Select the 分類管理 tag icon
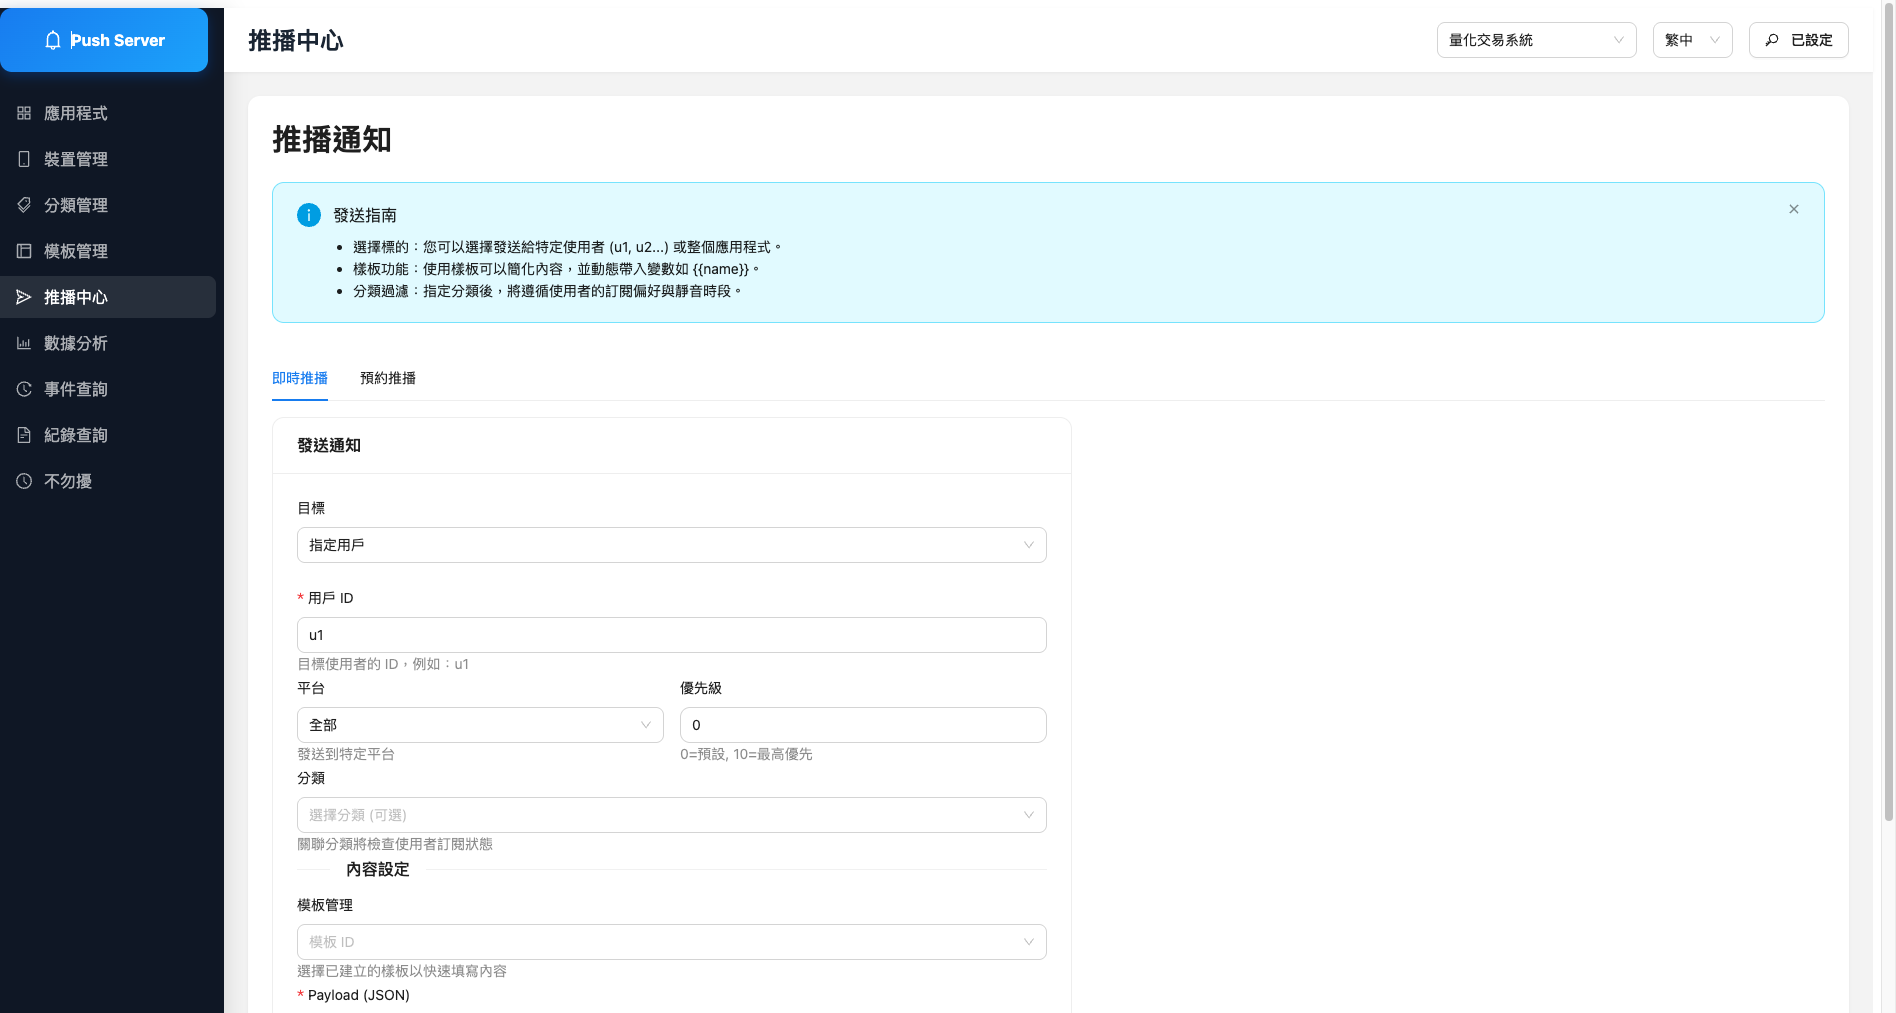Viewport: 1896px width, 1013px height. click(x=24, y=205)
